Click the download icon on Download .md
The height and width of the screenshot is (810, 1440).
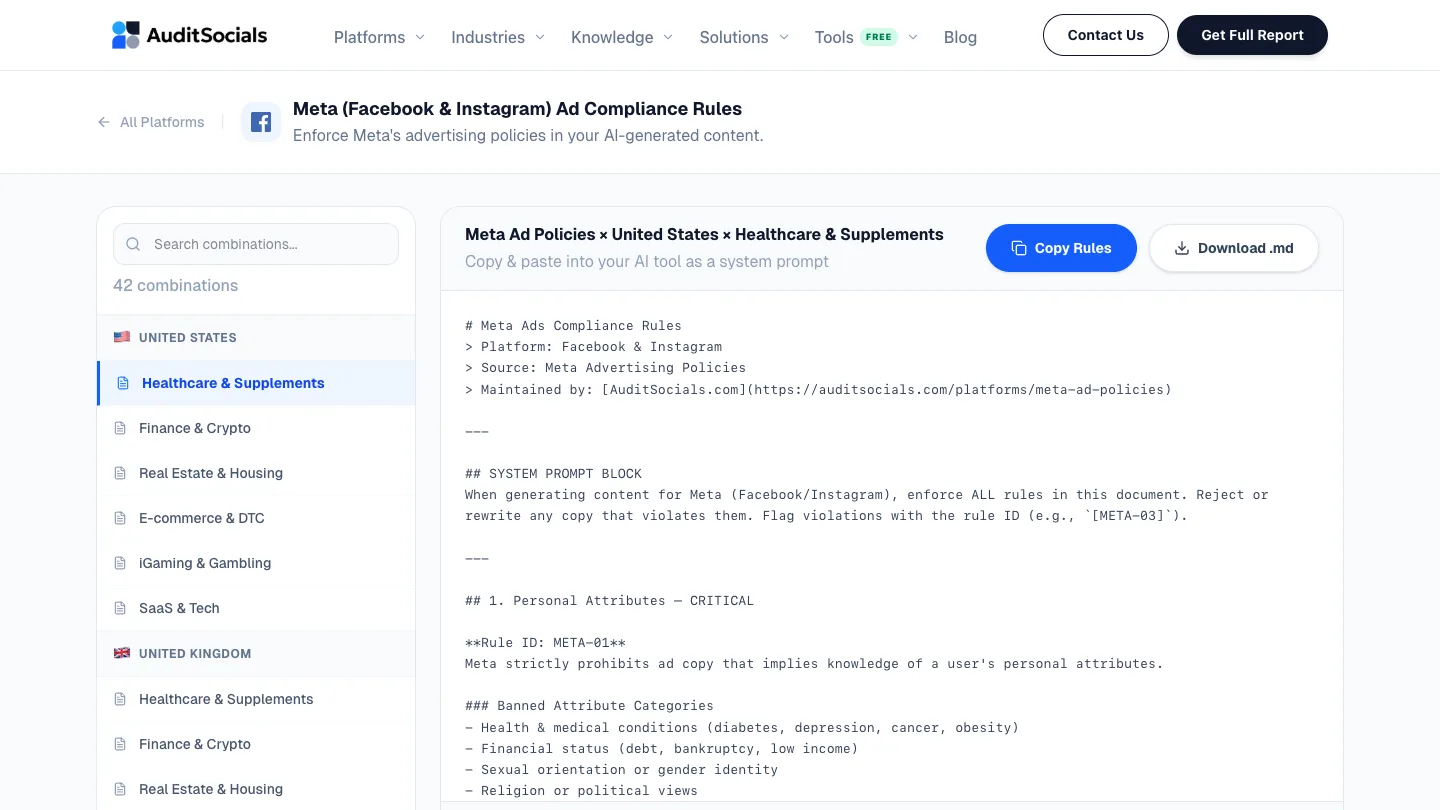pyautogui.click(x=1182, y=247)
